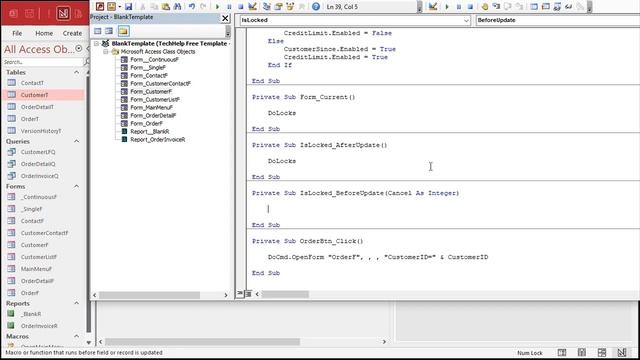Collapse BlankTemplate project tree node
Image resolution: width=640 pixels, height=360 pixels.
coord(96,43)
